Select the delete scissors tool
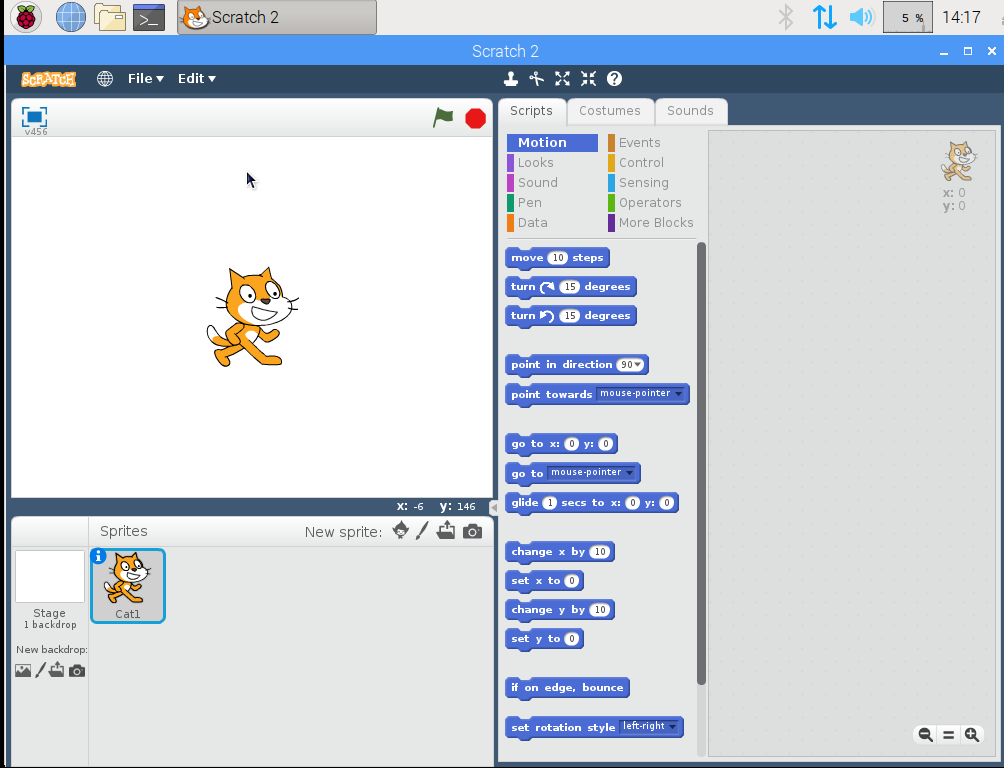1004x768 pixels. pos(536,78)
